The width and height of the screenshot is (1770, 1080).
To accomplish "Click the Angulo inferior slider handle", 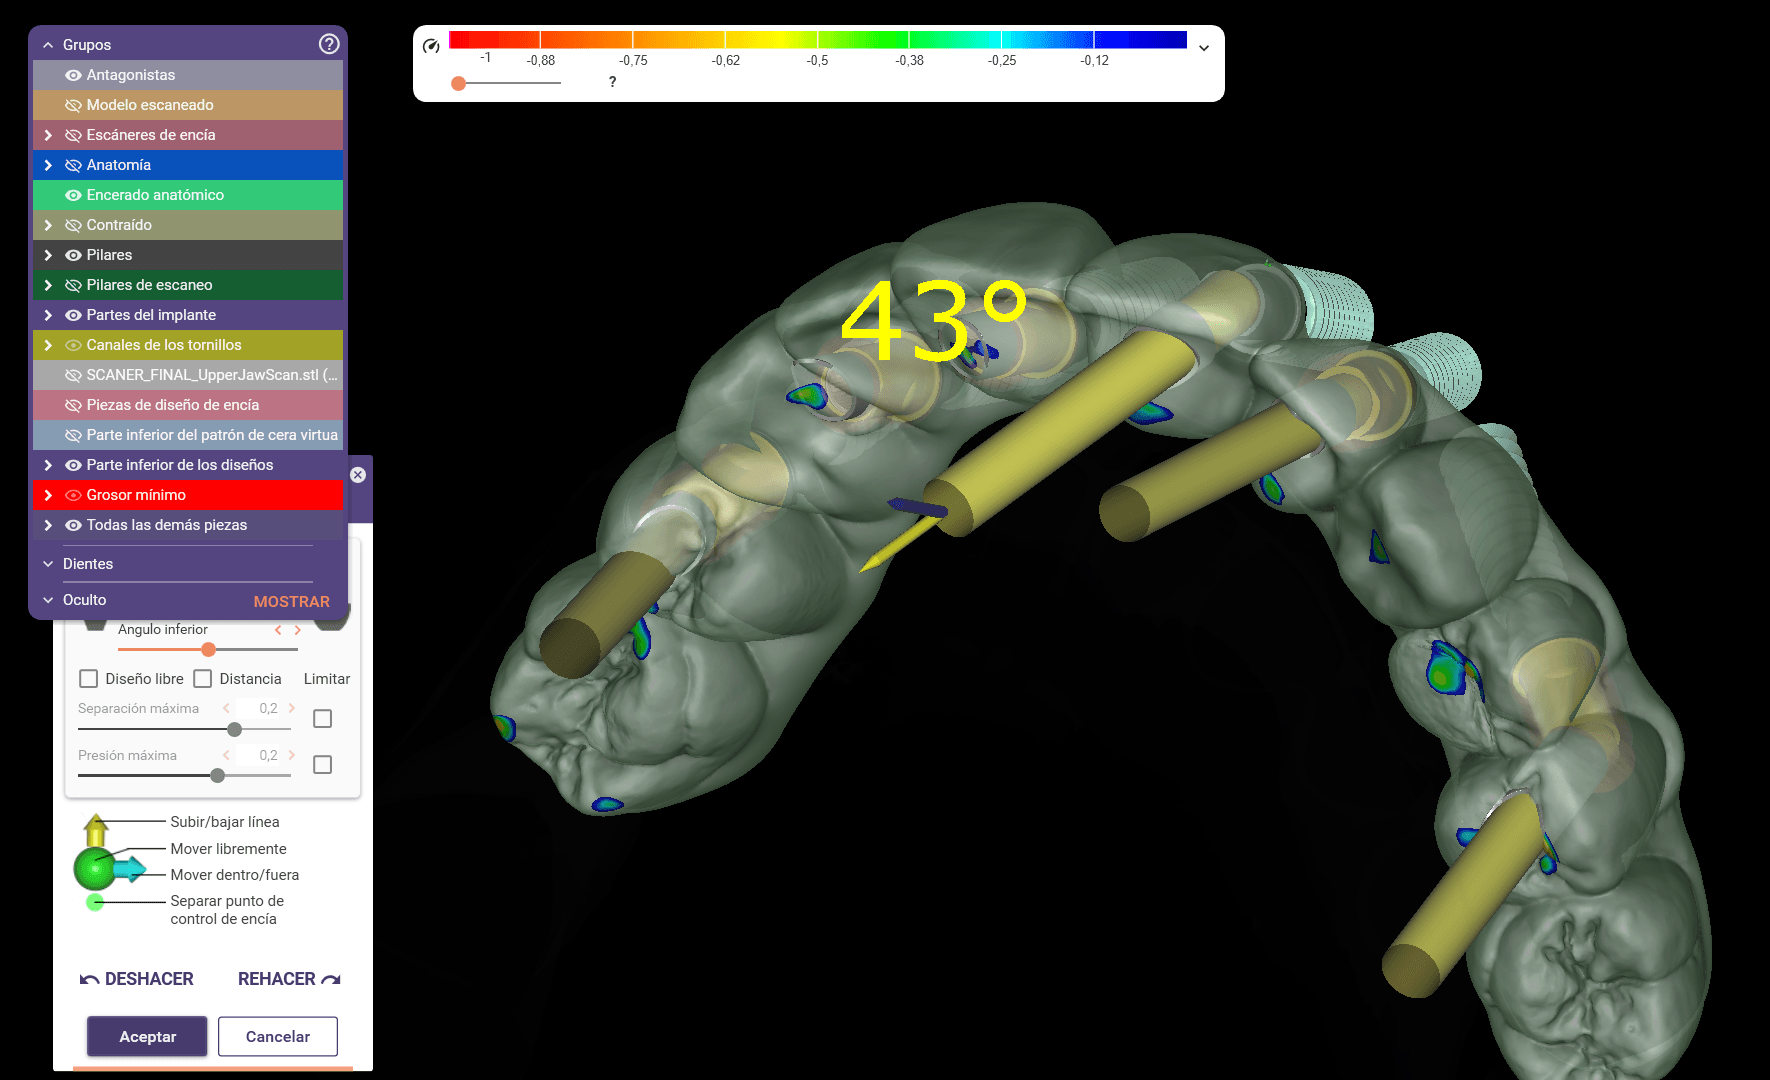I will tap(208, 649).
